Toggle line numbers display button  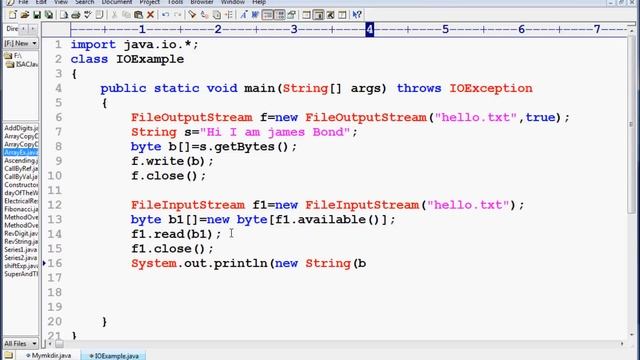tap(280, 15)
